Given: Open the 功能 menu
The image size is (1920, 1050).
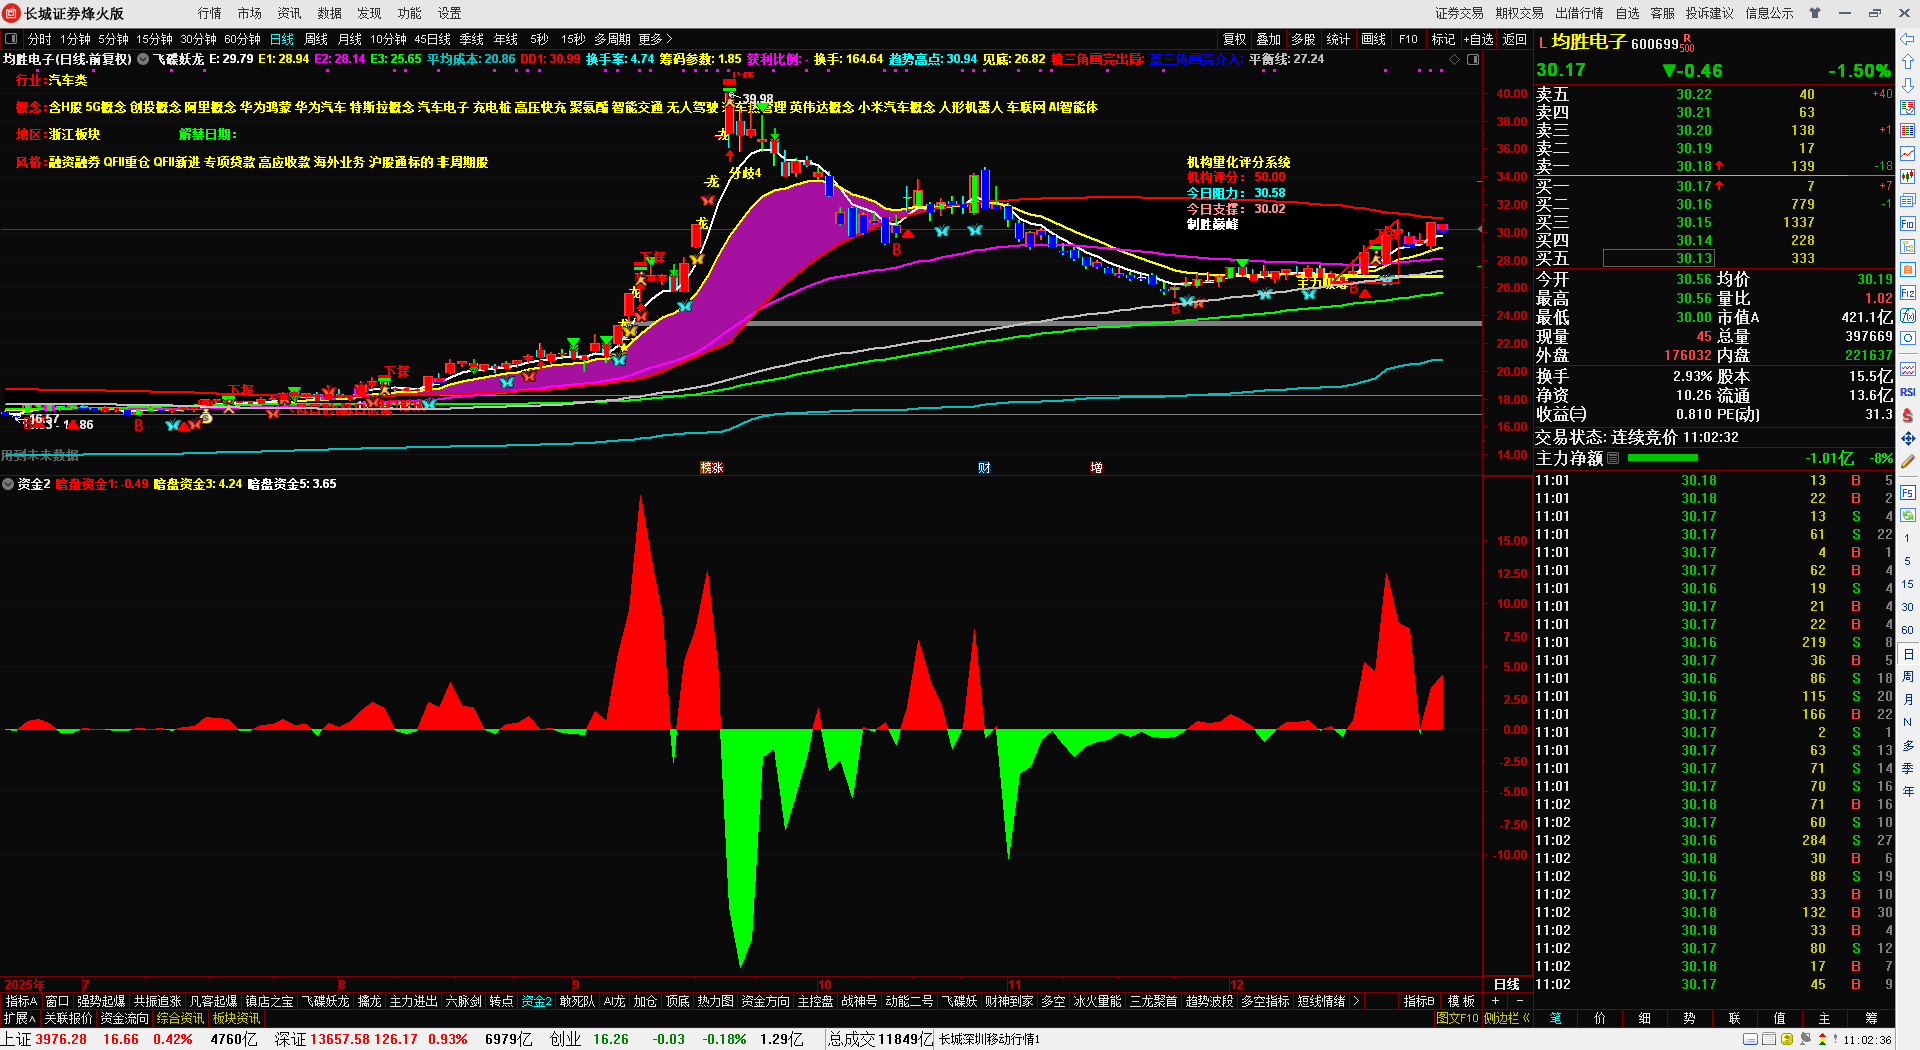Looking at the screenshot, I should click(410, 13).
